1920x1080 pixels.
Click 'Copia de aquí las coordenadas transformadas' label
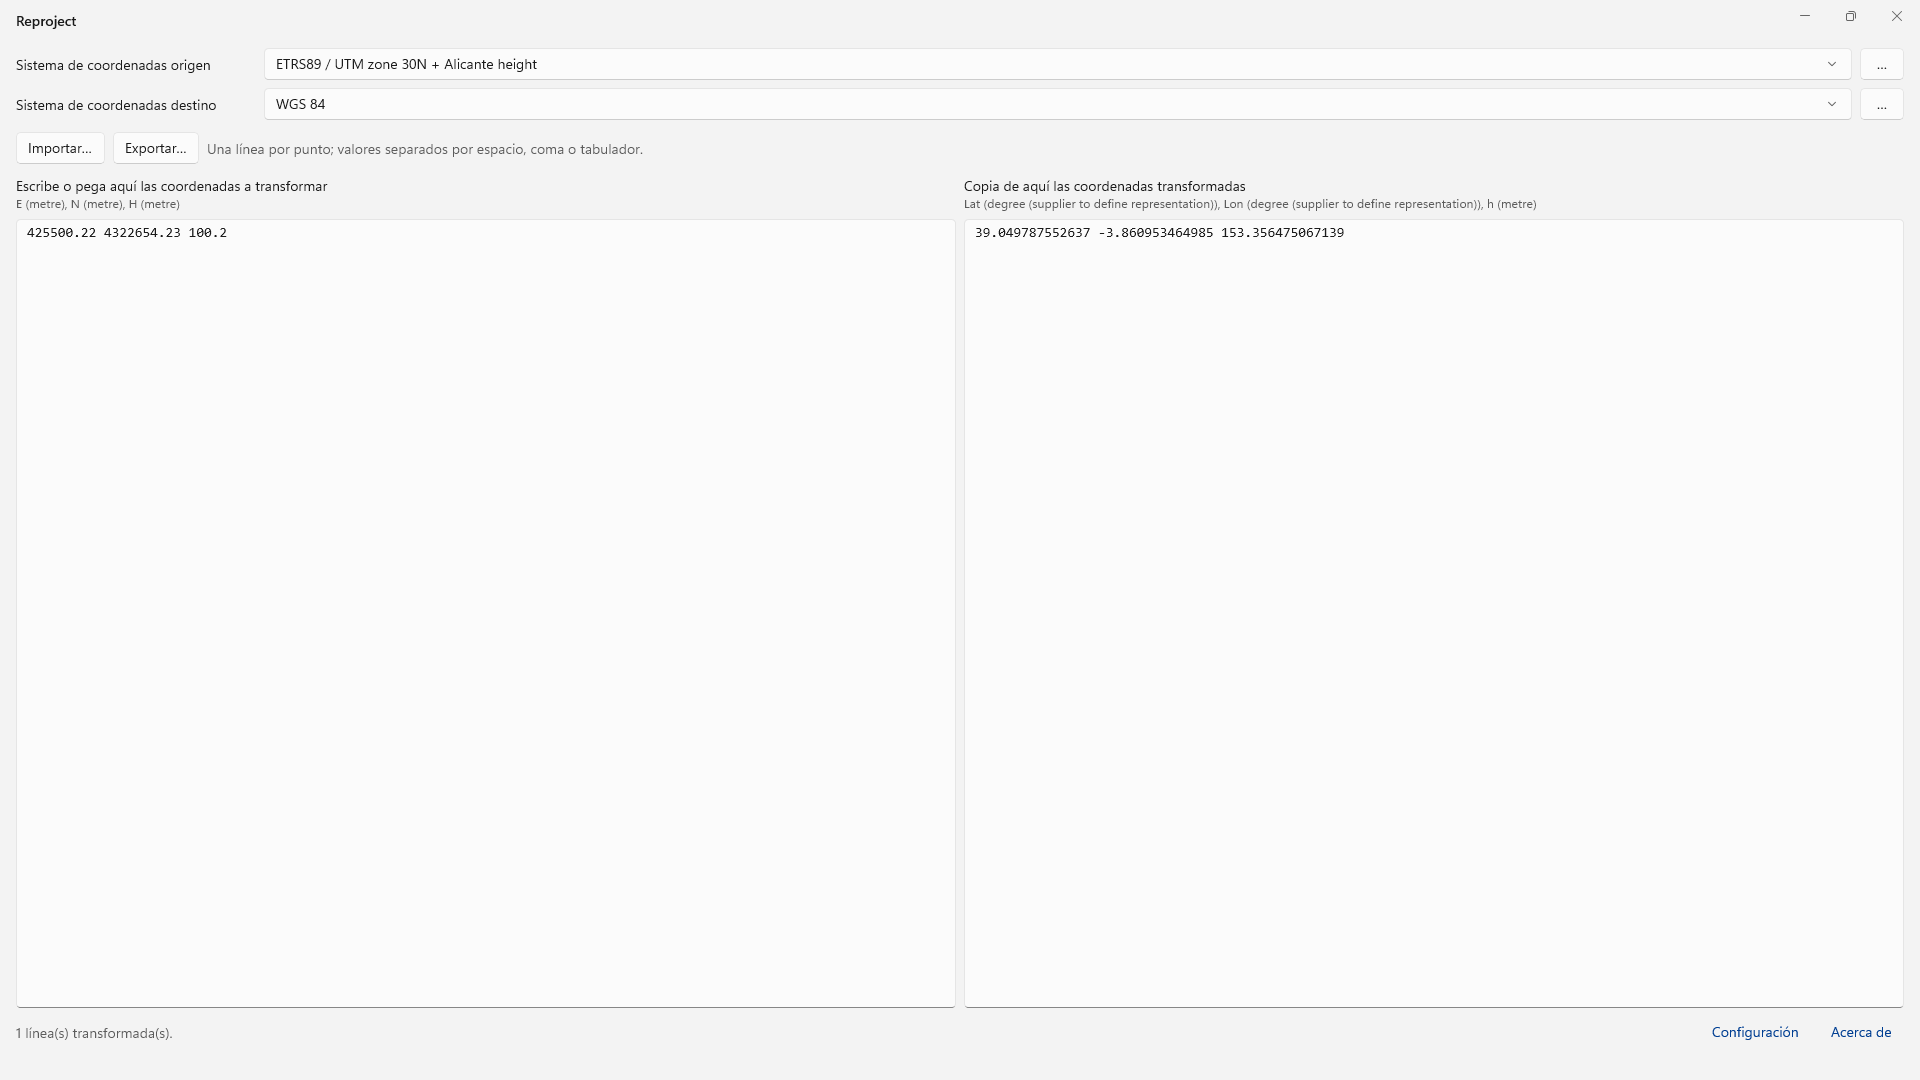coord(1104,186)
